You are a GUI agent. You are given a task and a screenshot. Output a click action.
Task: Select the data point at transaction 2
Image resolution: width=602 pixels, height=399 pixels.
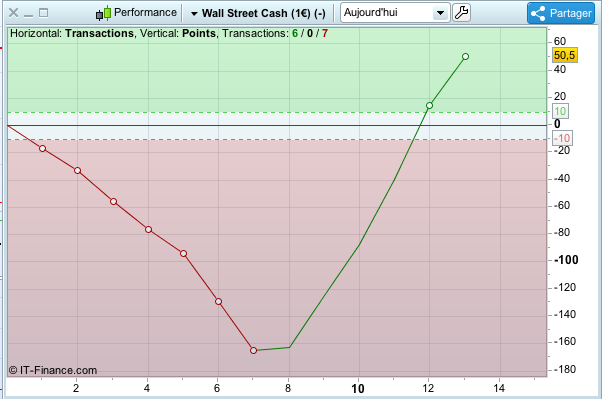[x=78, y=170]
